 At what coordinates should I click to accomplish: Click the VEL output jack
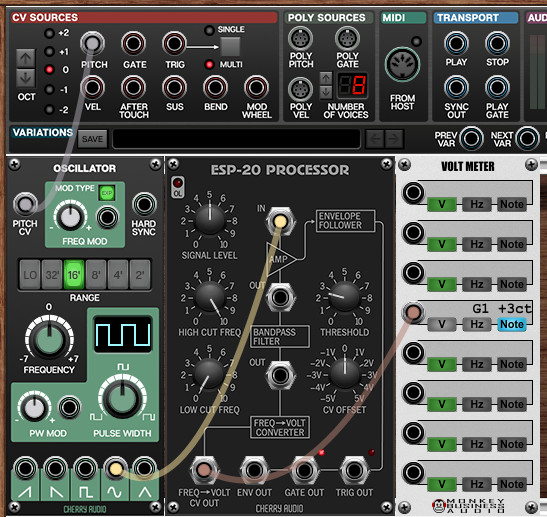[92, 88]
